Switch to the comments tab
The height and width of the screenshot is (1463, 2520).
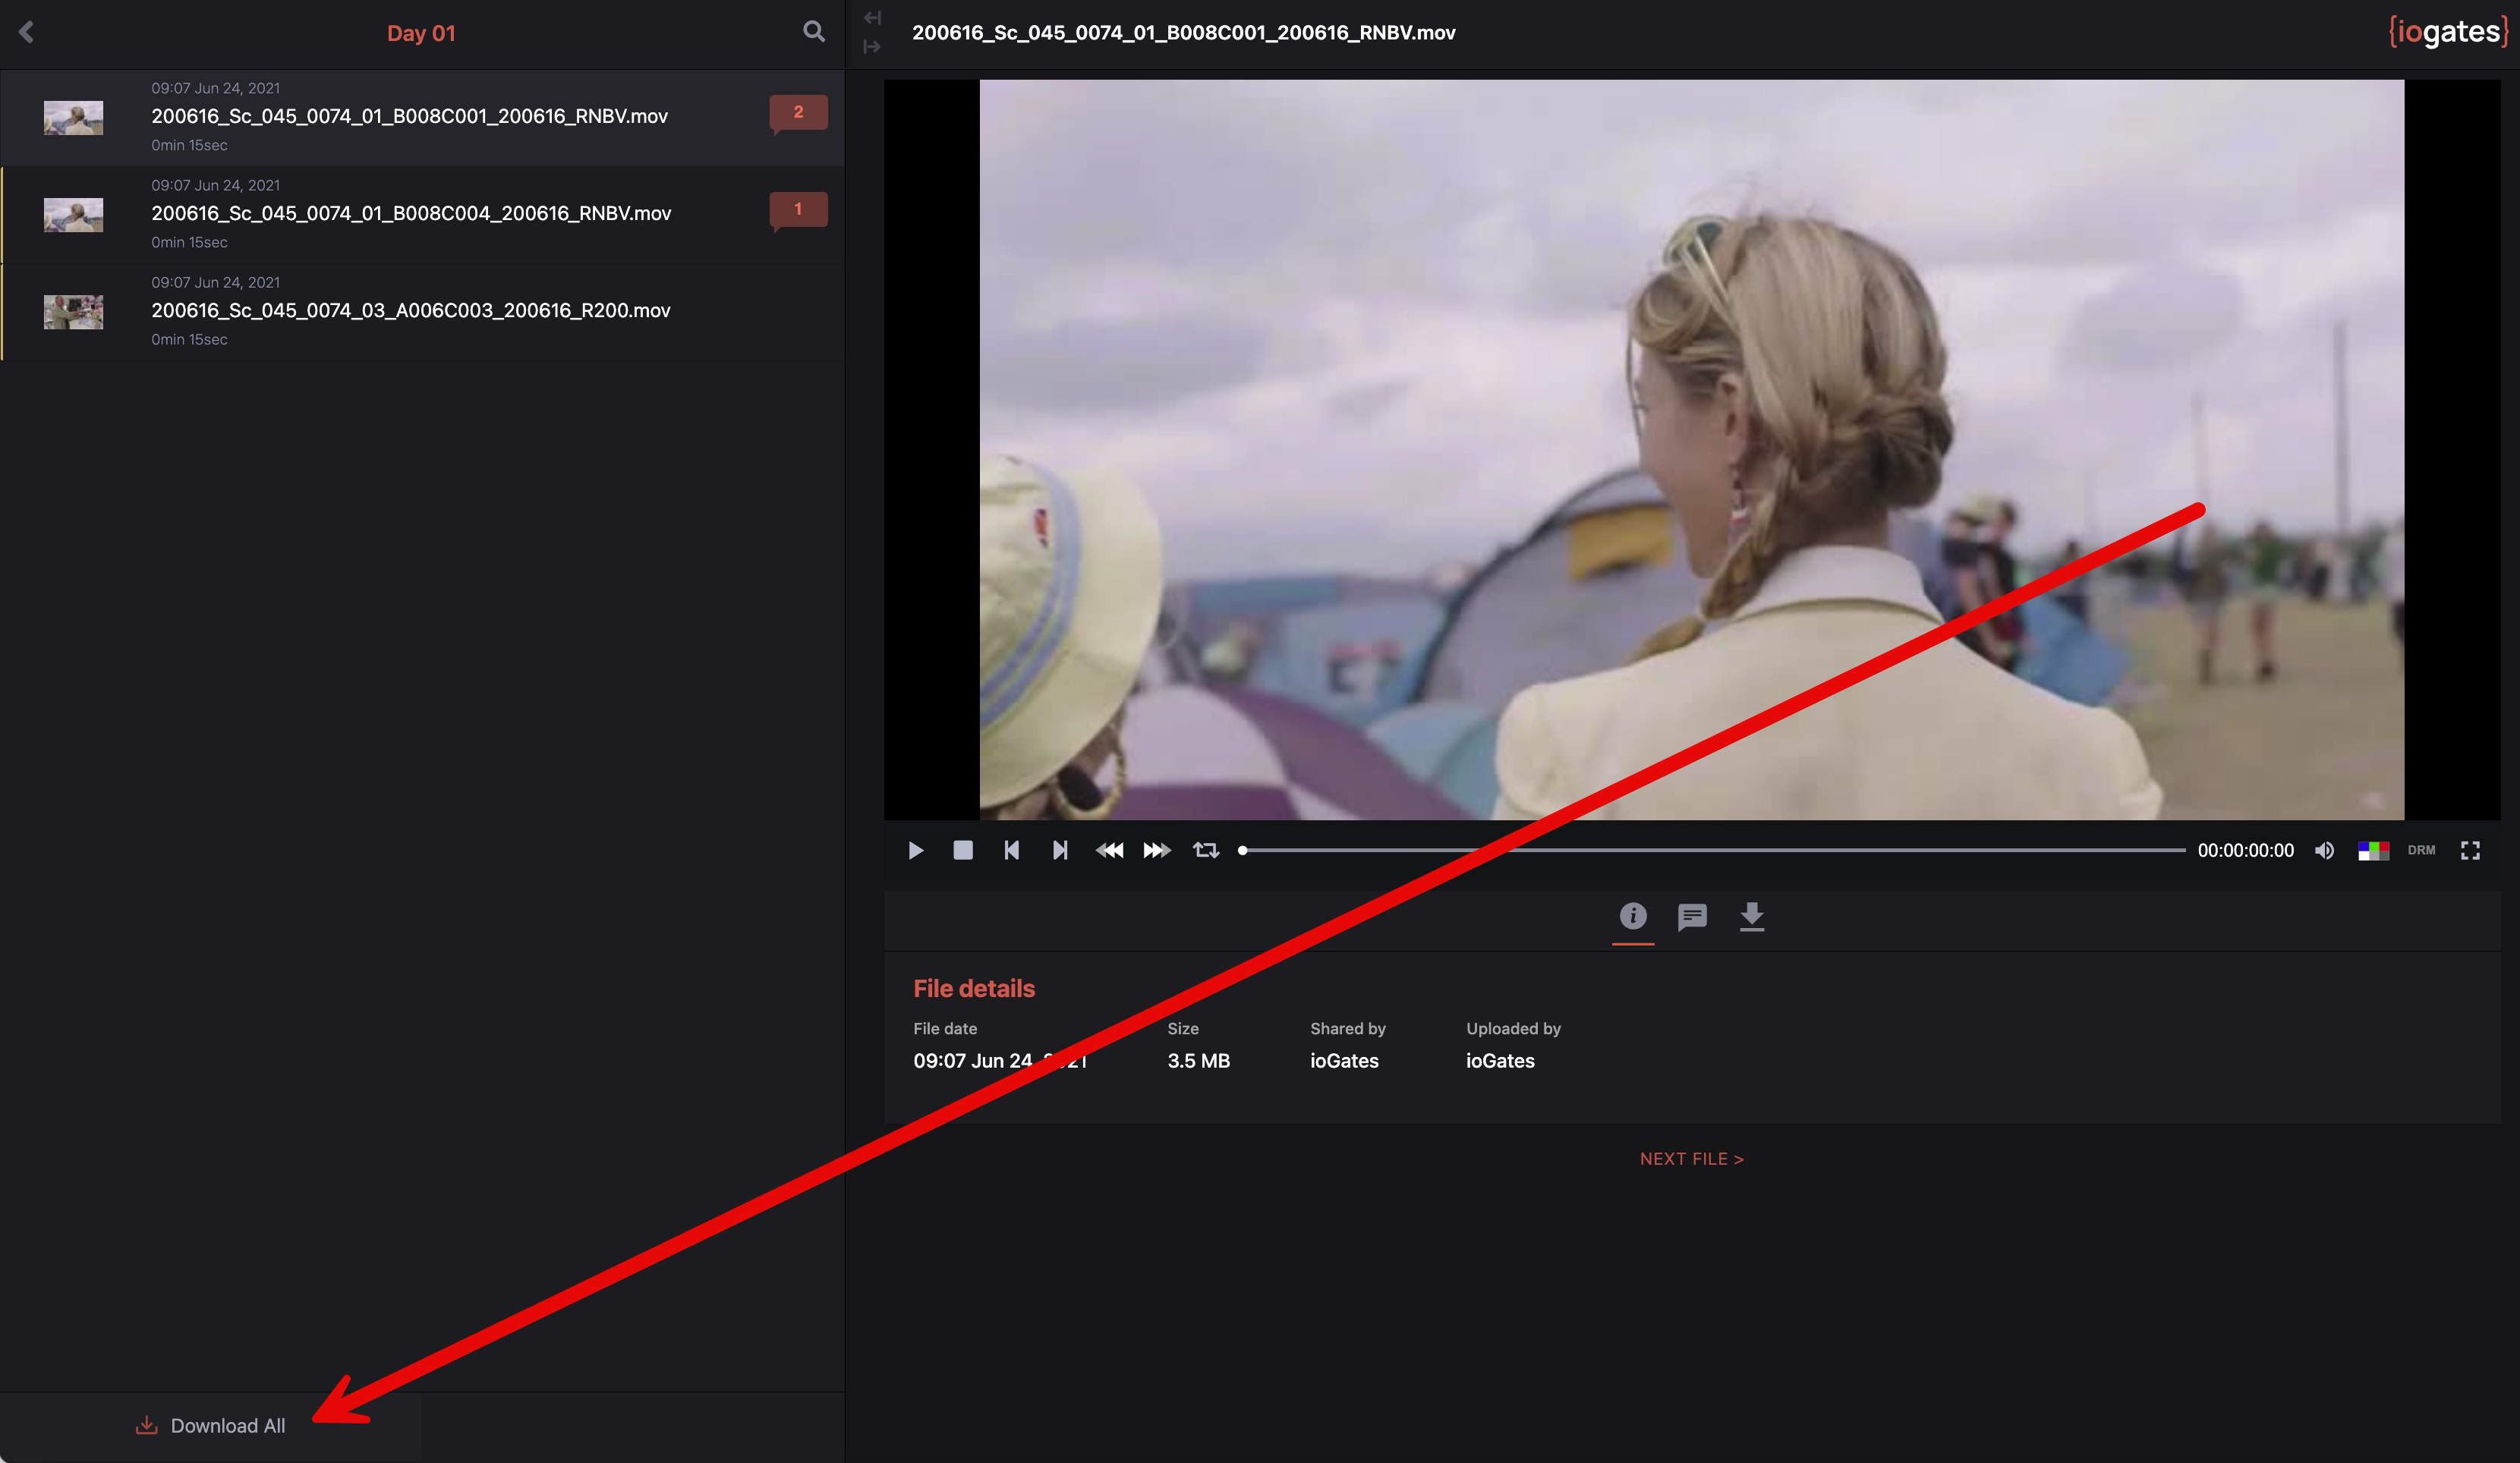click(1692, 917)
